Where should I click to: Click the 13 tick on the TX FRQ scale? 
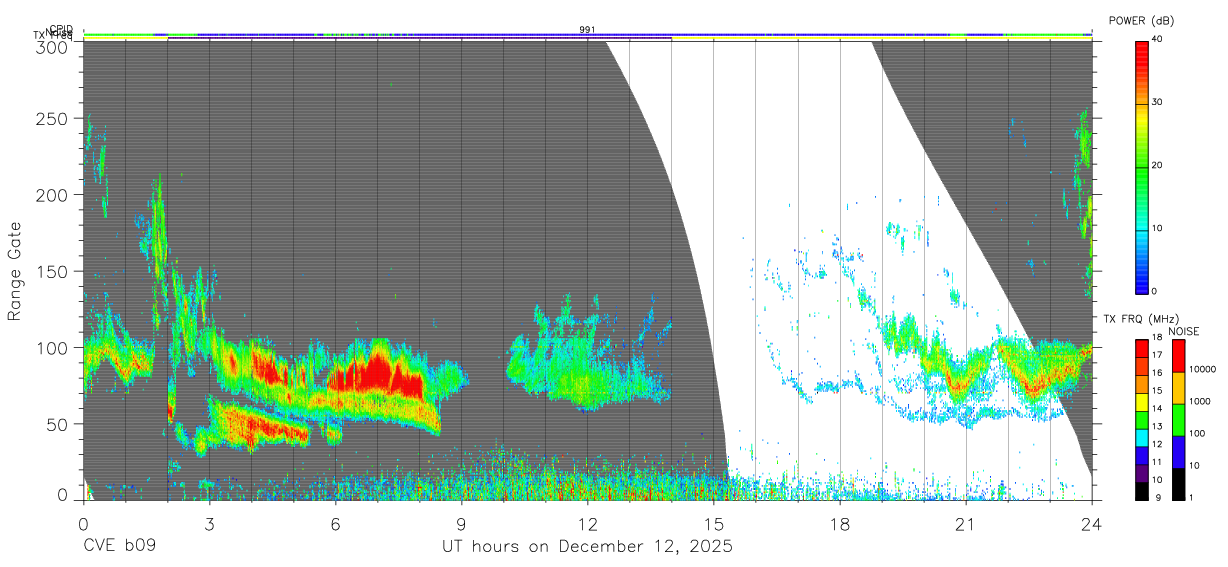coord(1156,427)
